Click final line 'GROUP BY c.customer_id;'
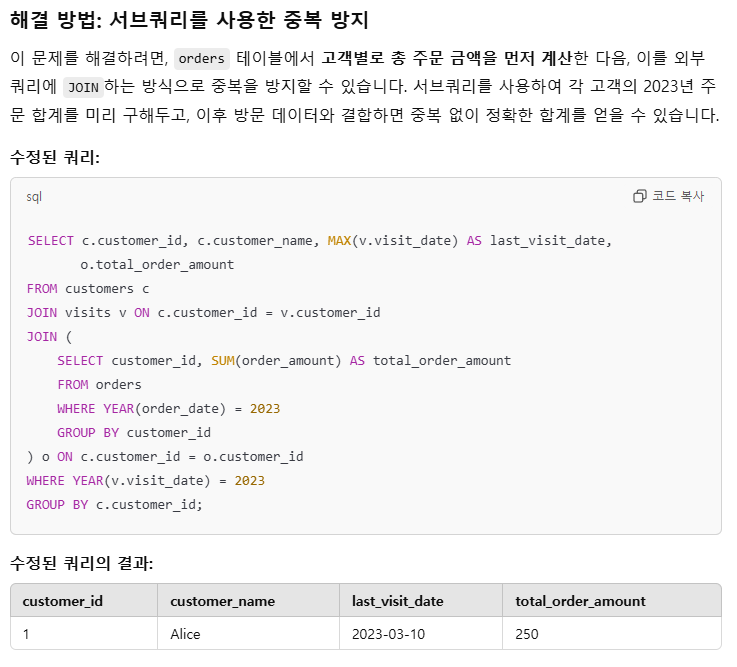Screen dimensions: 737x667 115,504
